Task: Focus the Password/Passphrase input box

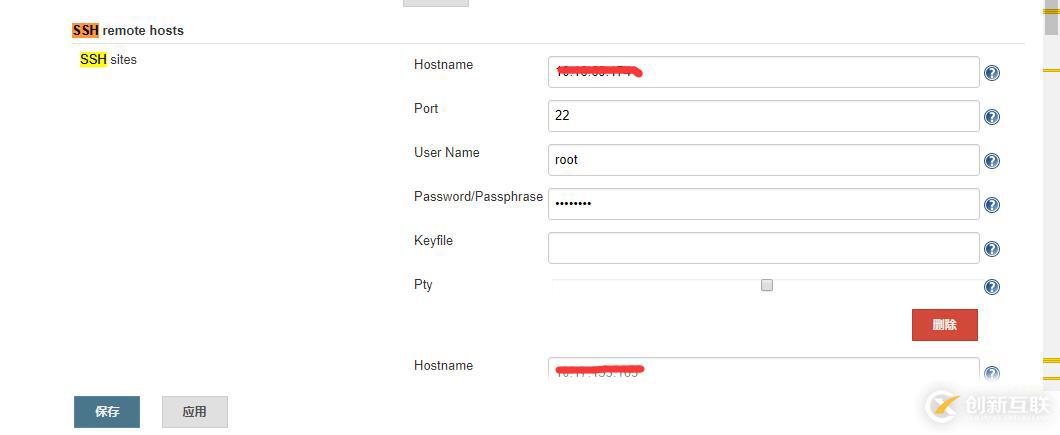Action: (763, 204)
